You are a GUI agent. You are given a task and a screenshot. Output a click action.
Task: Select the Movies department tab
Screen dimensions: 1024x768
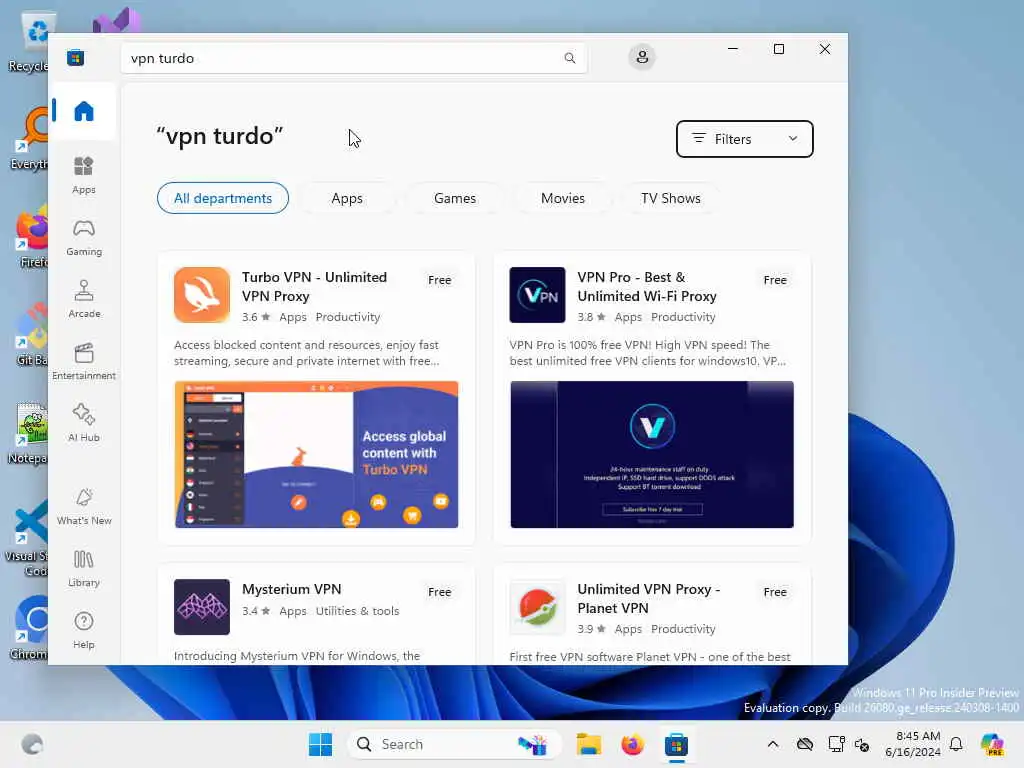(x=563, y=198)
